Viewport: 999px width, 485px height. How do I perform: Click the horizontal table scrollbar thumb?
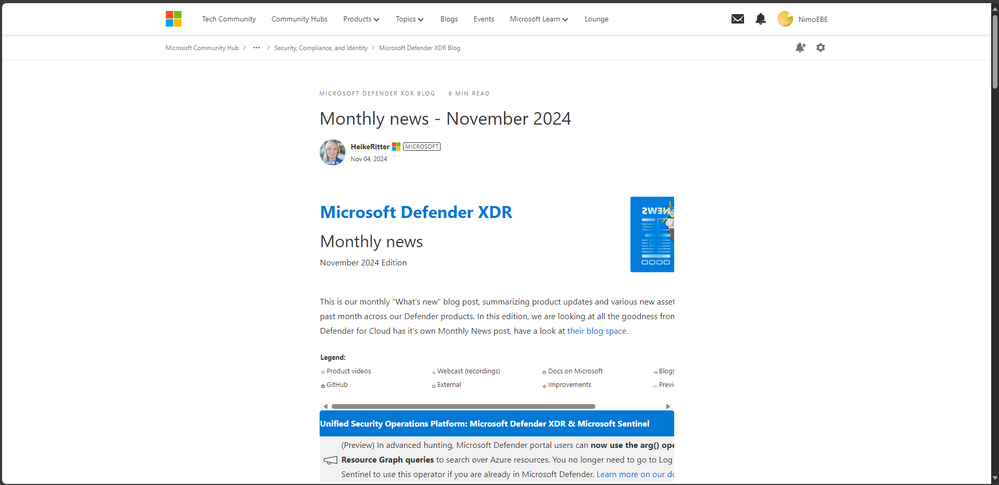(x=463, y=406)
